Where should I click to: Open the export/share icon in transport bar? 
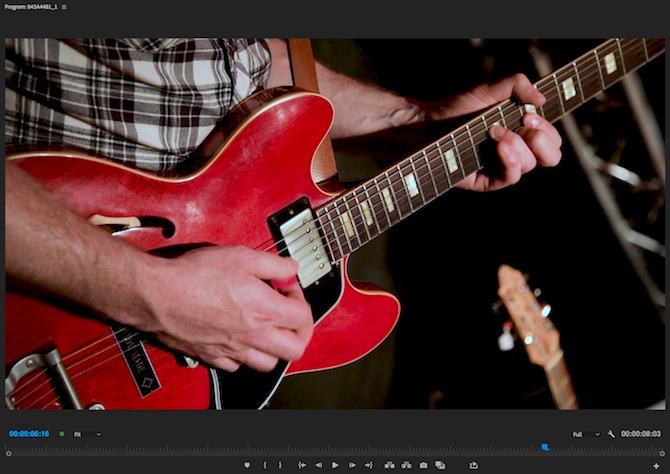click(473, 465)
